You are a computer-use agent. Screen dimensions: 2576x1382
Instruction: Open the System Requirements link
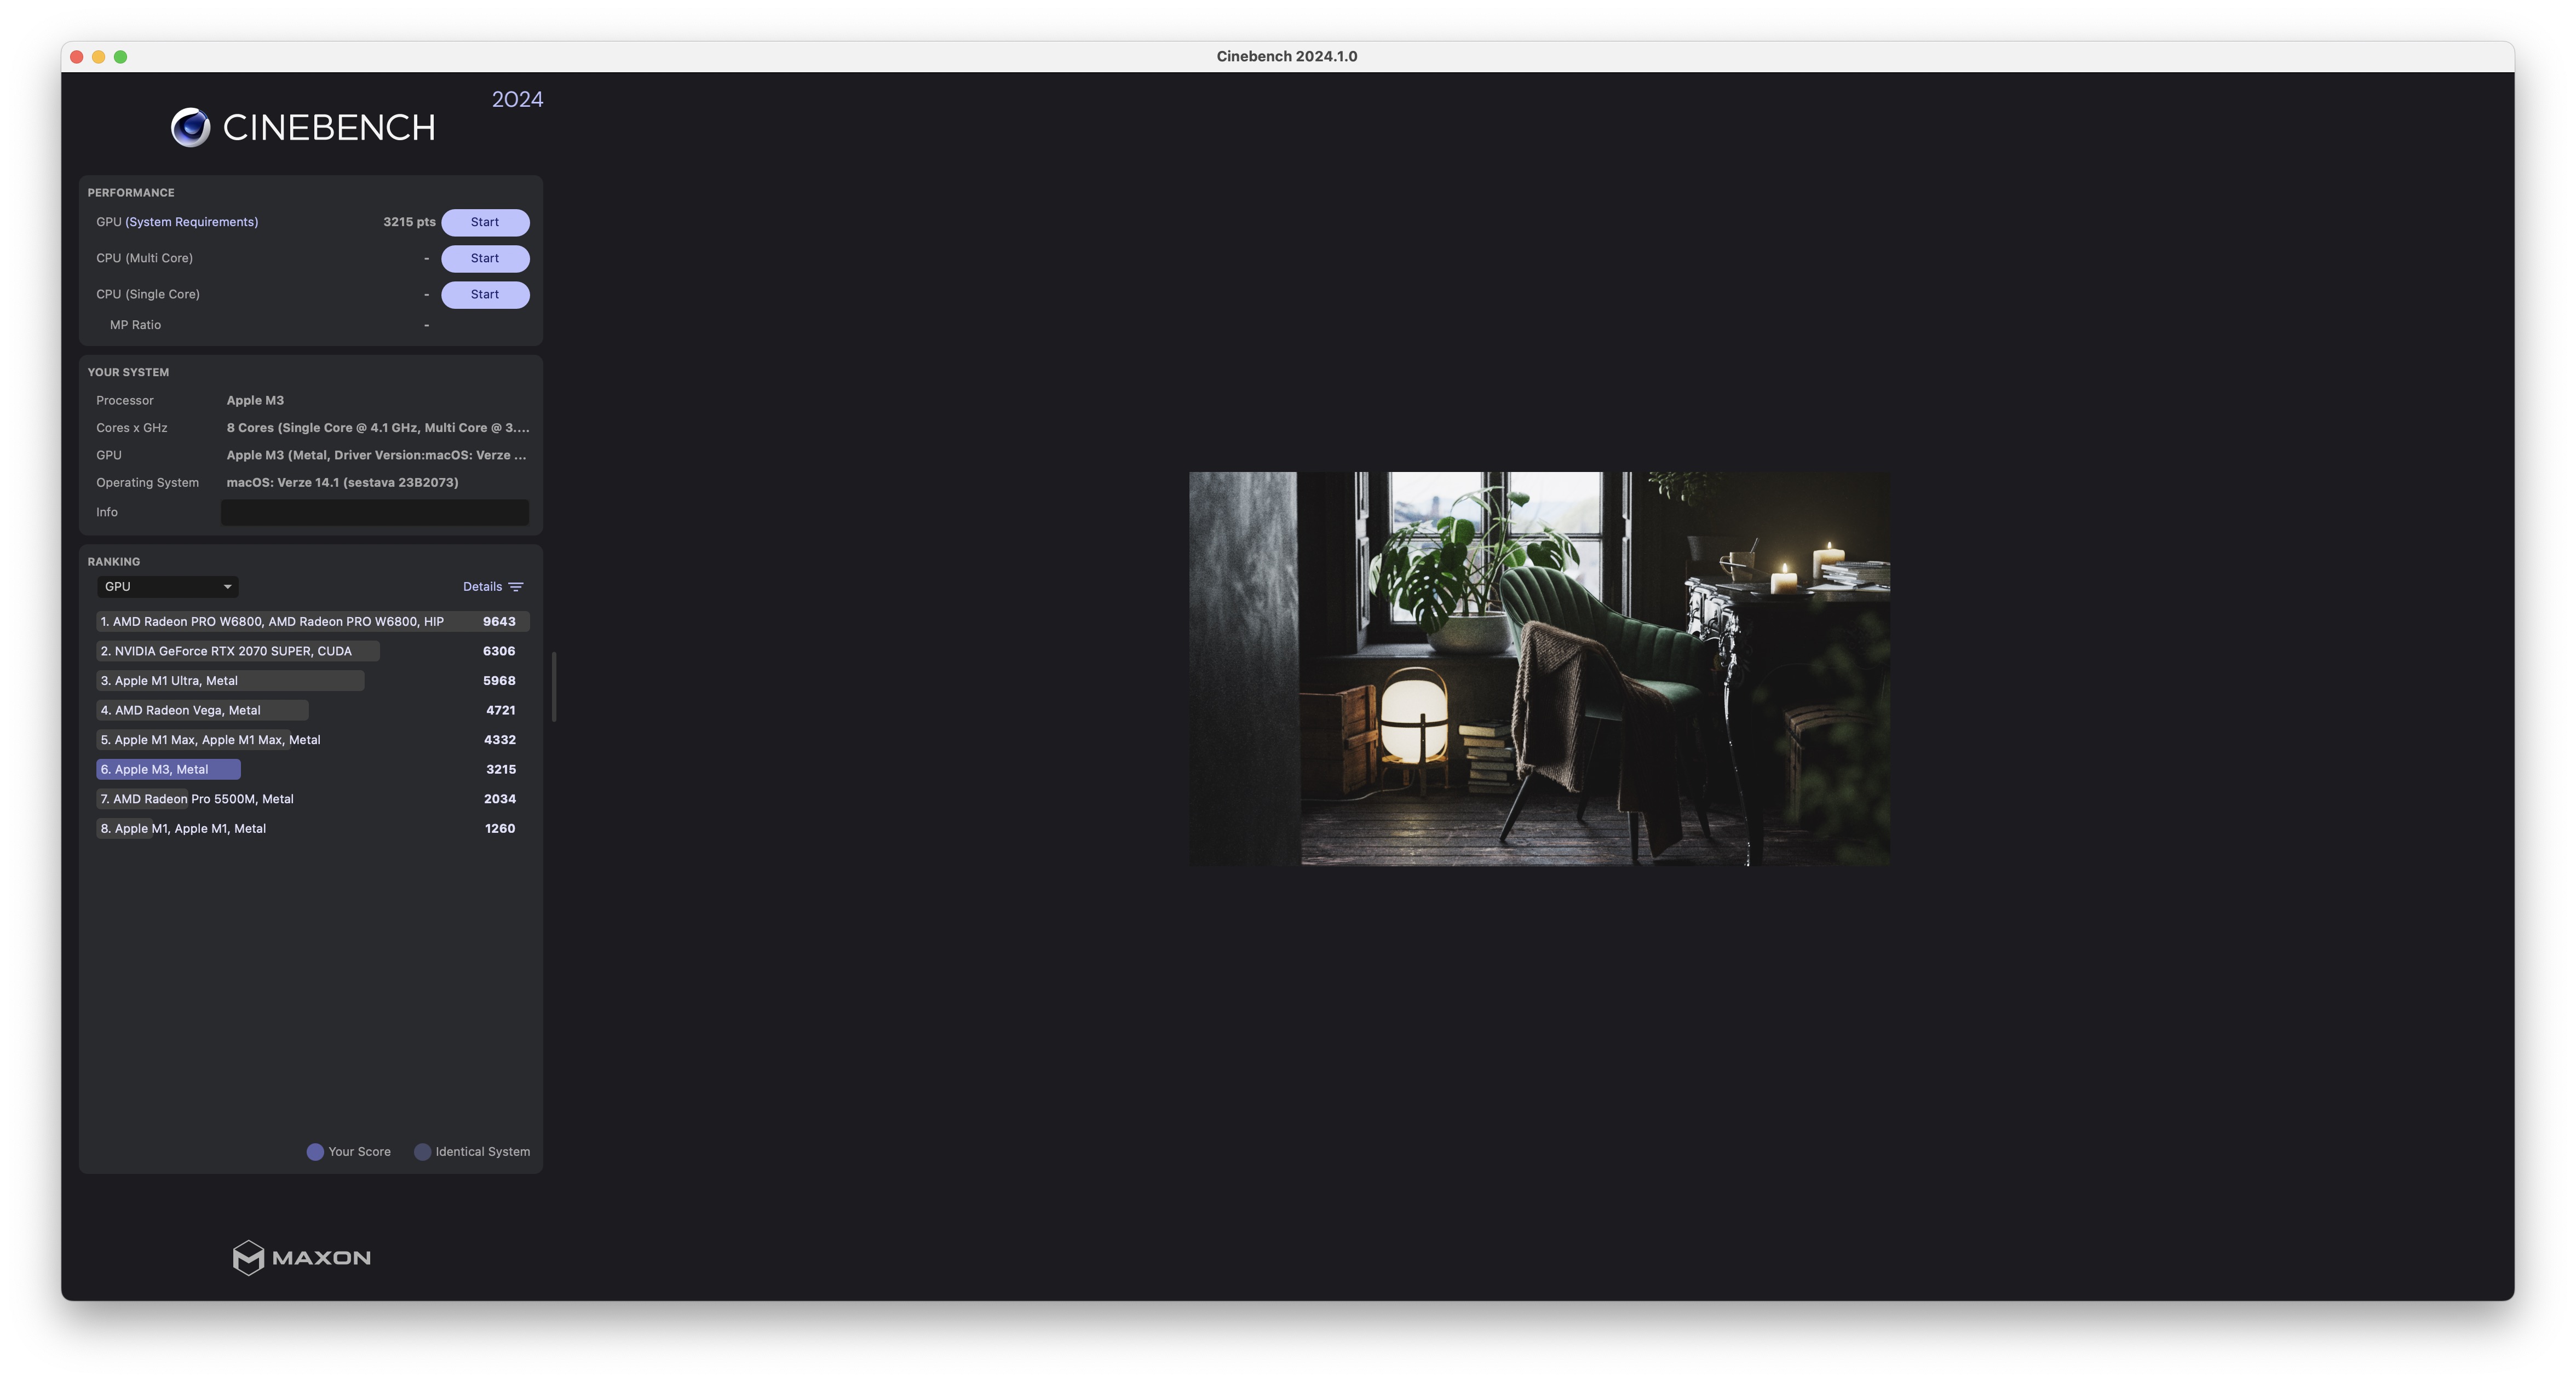click(x=191, y=222)
